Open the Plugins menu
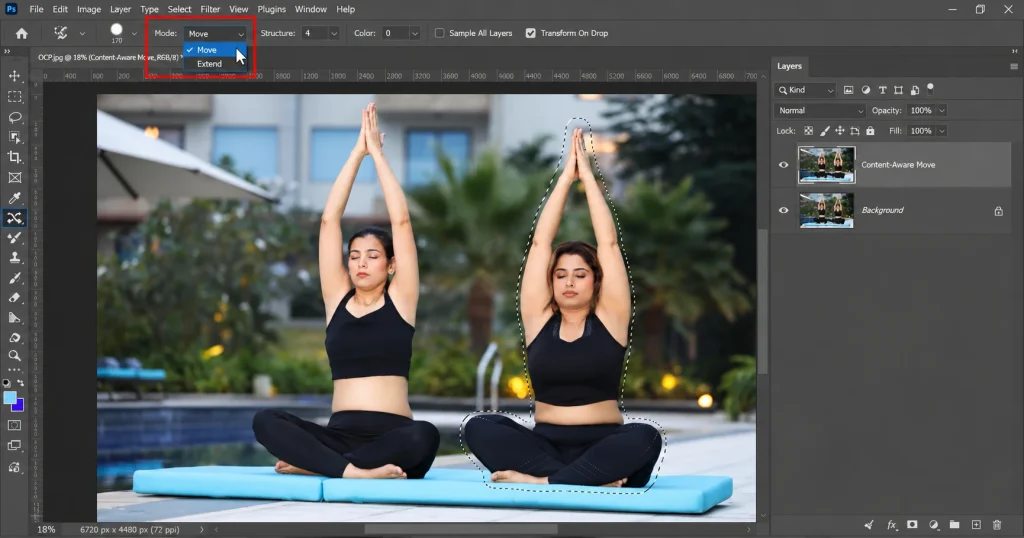The width and height of the screenshot is (1024, 538). click(x=272, y=9)
